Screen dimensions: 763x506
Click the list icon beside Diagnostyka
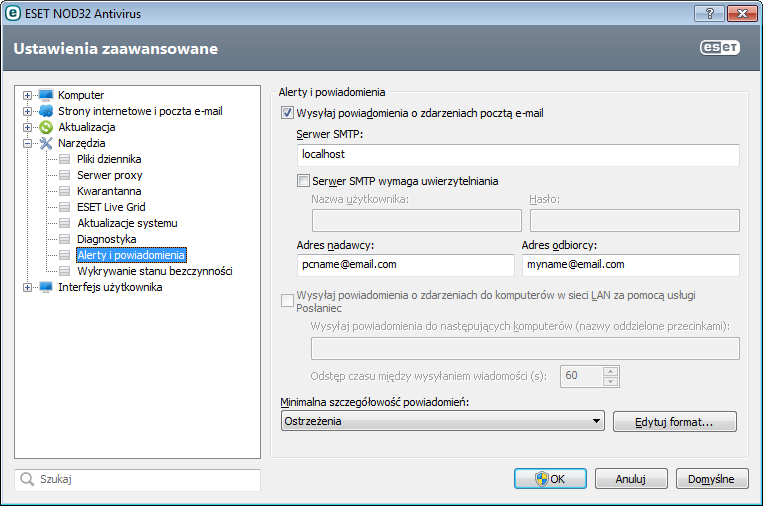64,239
